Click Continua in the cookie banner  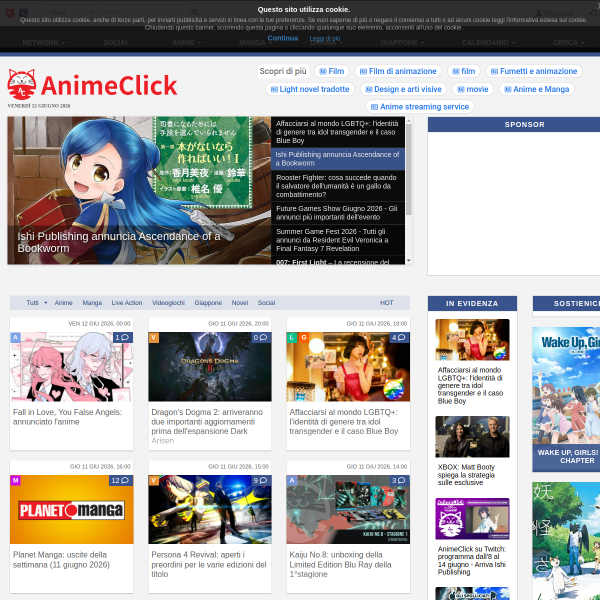[x=282, y=38]
